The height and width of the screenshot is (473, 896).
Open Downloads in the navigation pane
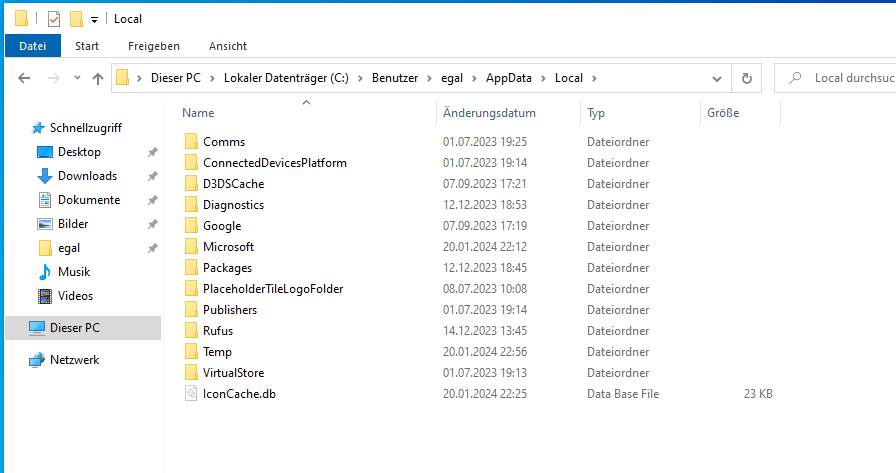click(87, 176)
